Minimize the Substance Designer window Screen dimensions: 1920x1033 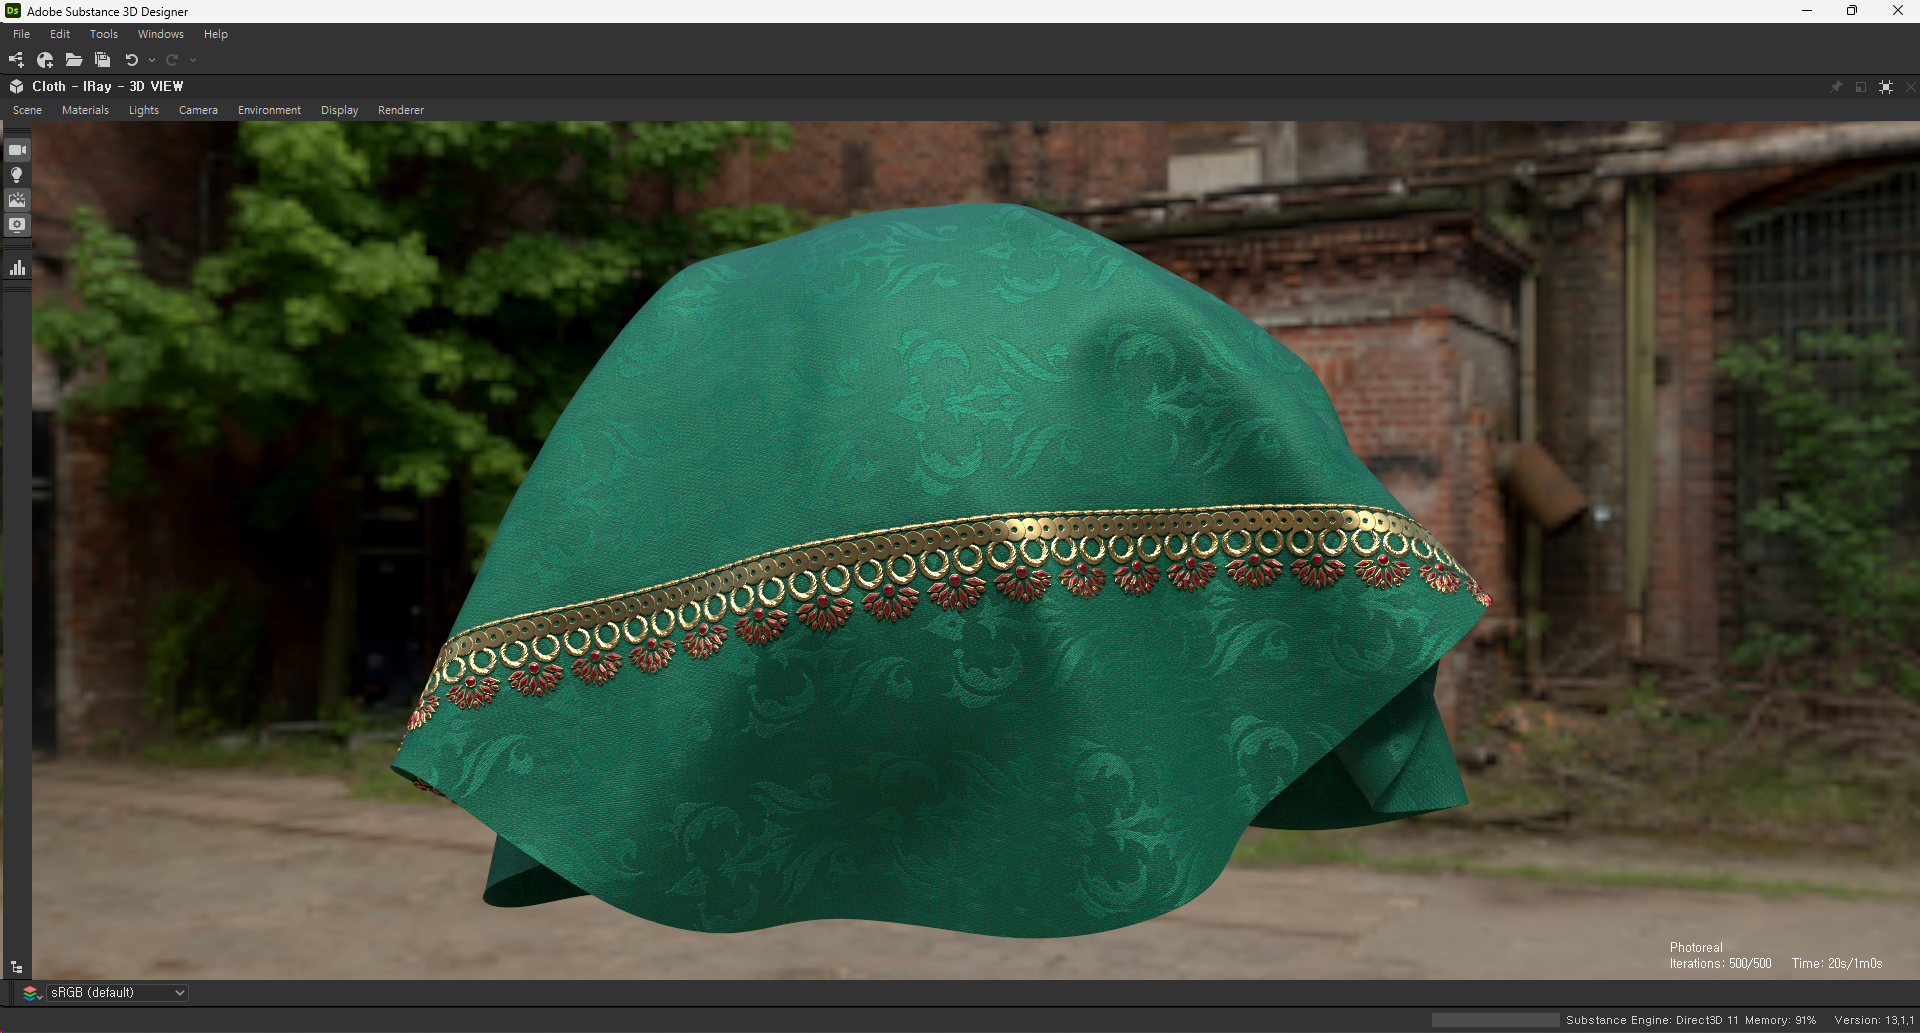[x=1807, y=11]
